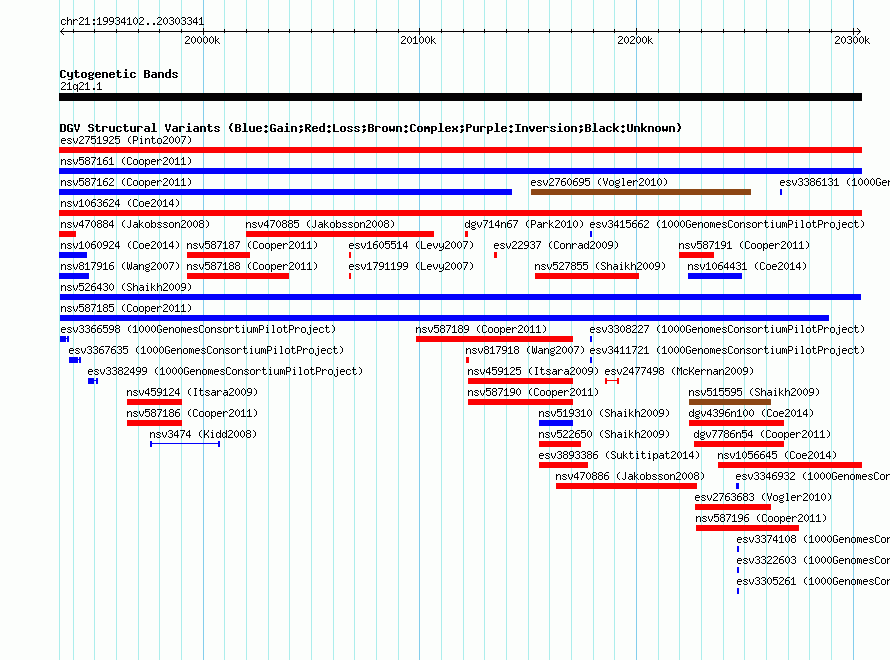Screen dimensions: 890x660
Task: Click the nsv817918 (Wang2007) label
Action: coord(524,350)
